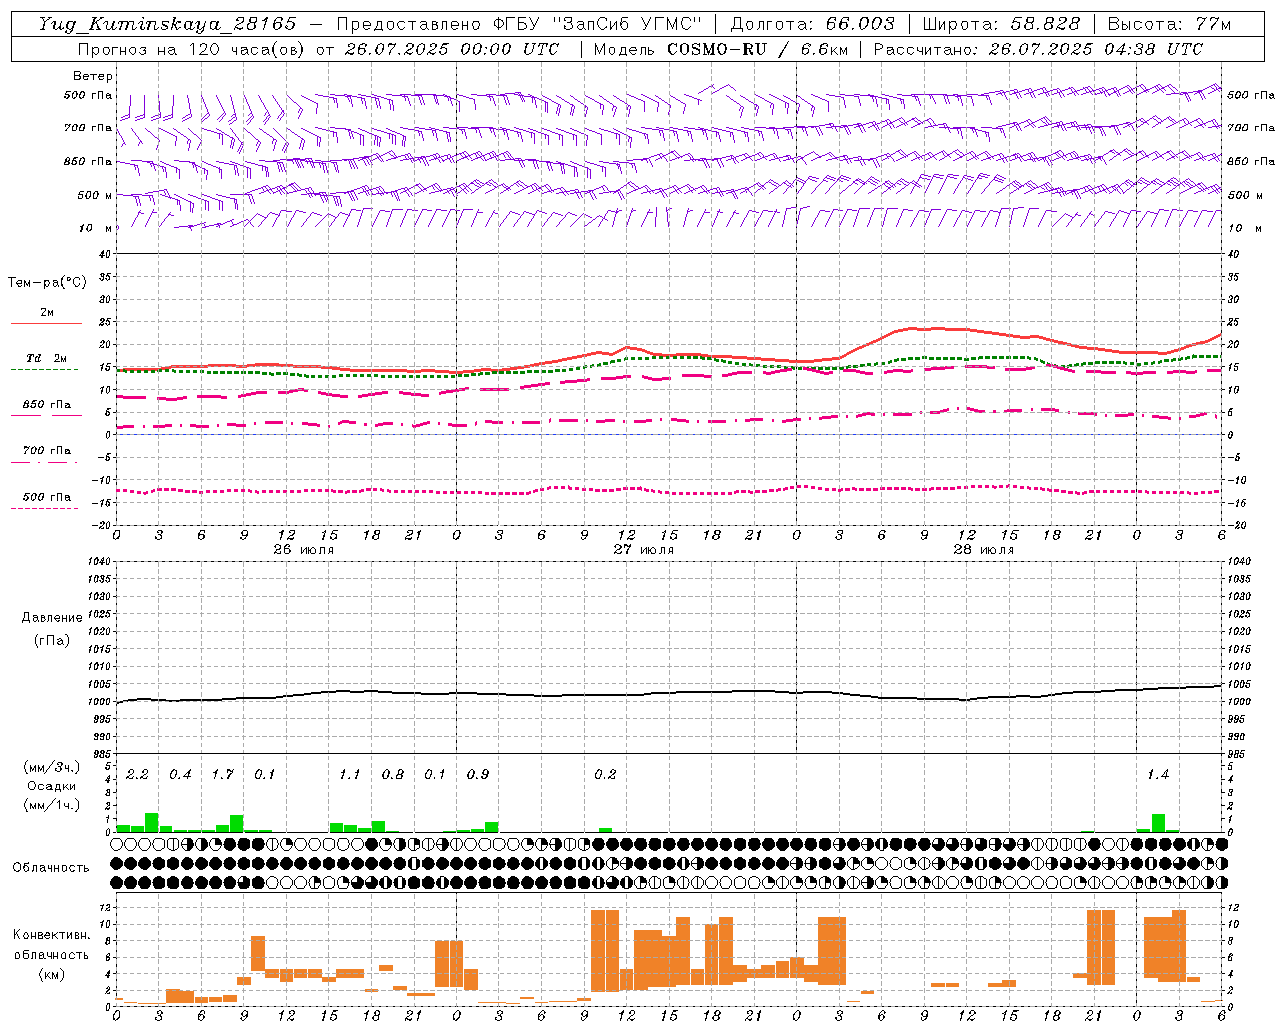Click the '2.2' precipitation amount value
1280x1024 pixels.
(137, 774)
